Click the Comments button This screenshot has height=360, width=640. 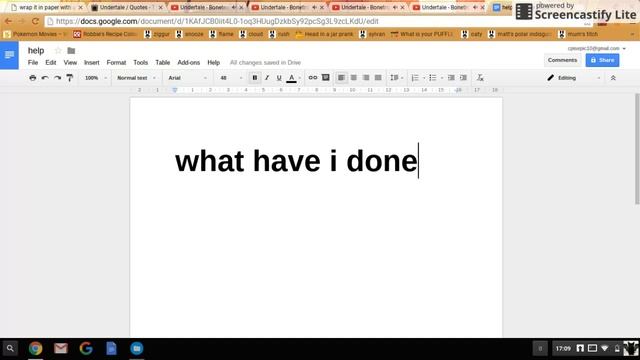562,60
